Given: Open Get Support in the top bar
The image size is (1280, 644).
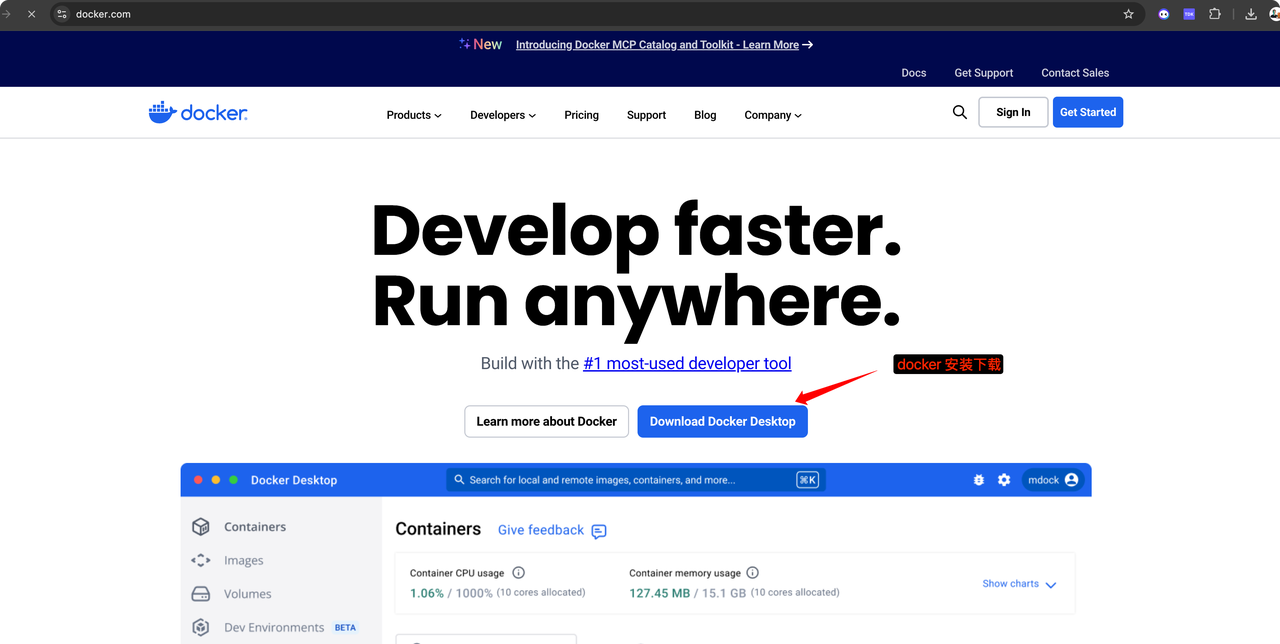Looking at the screenshot, I should (984, 73).
